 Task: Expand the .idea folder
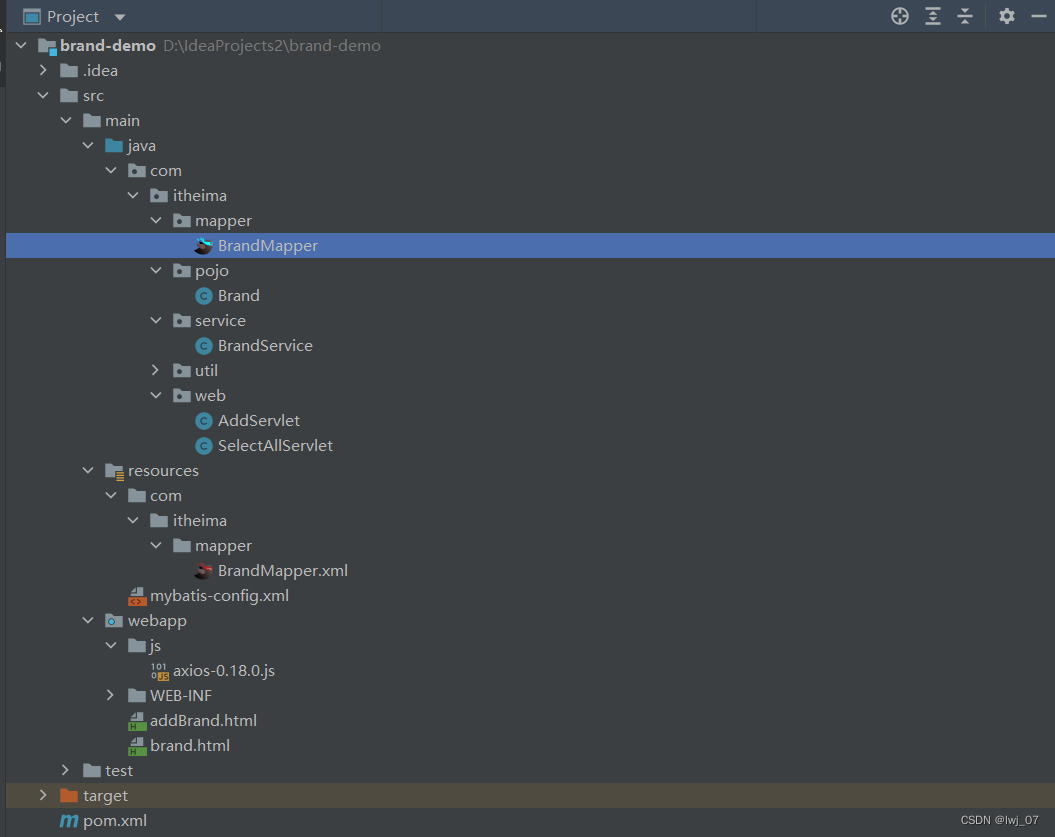pyautogui.click(x=43, y=70)
